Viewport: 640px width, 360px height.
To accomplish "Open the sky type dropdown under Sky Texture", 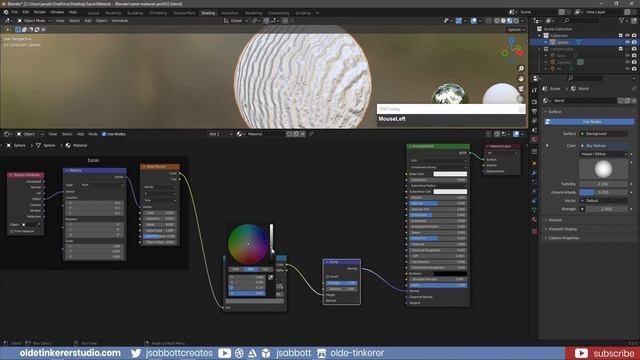I will click(603, 154).
